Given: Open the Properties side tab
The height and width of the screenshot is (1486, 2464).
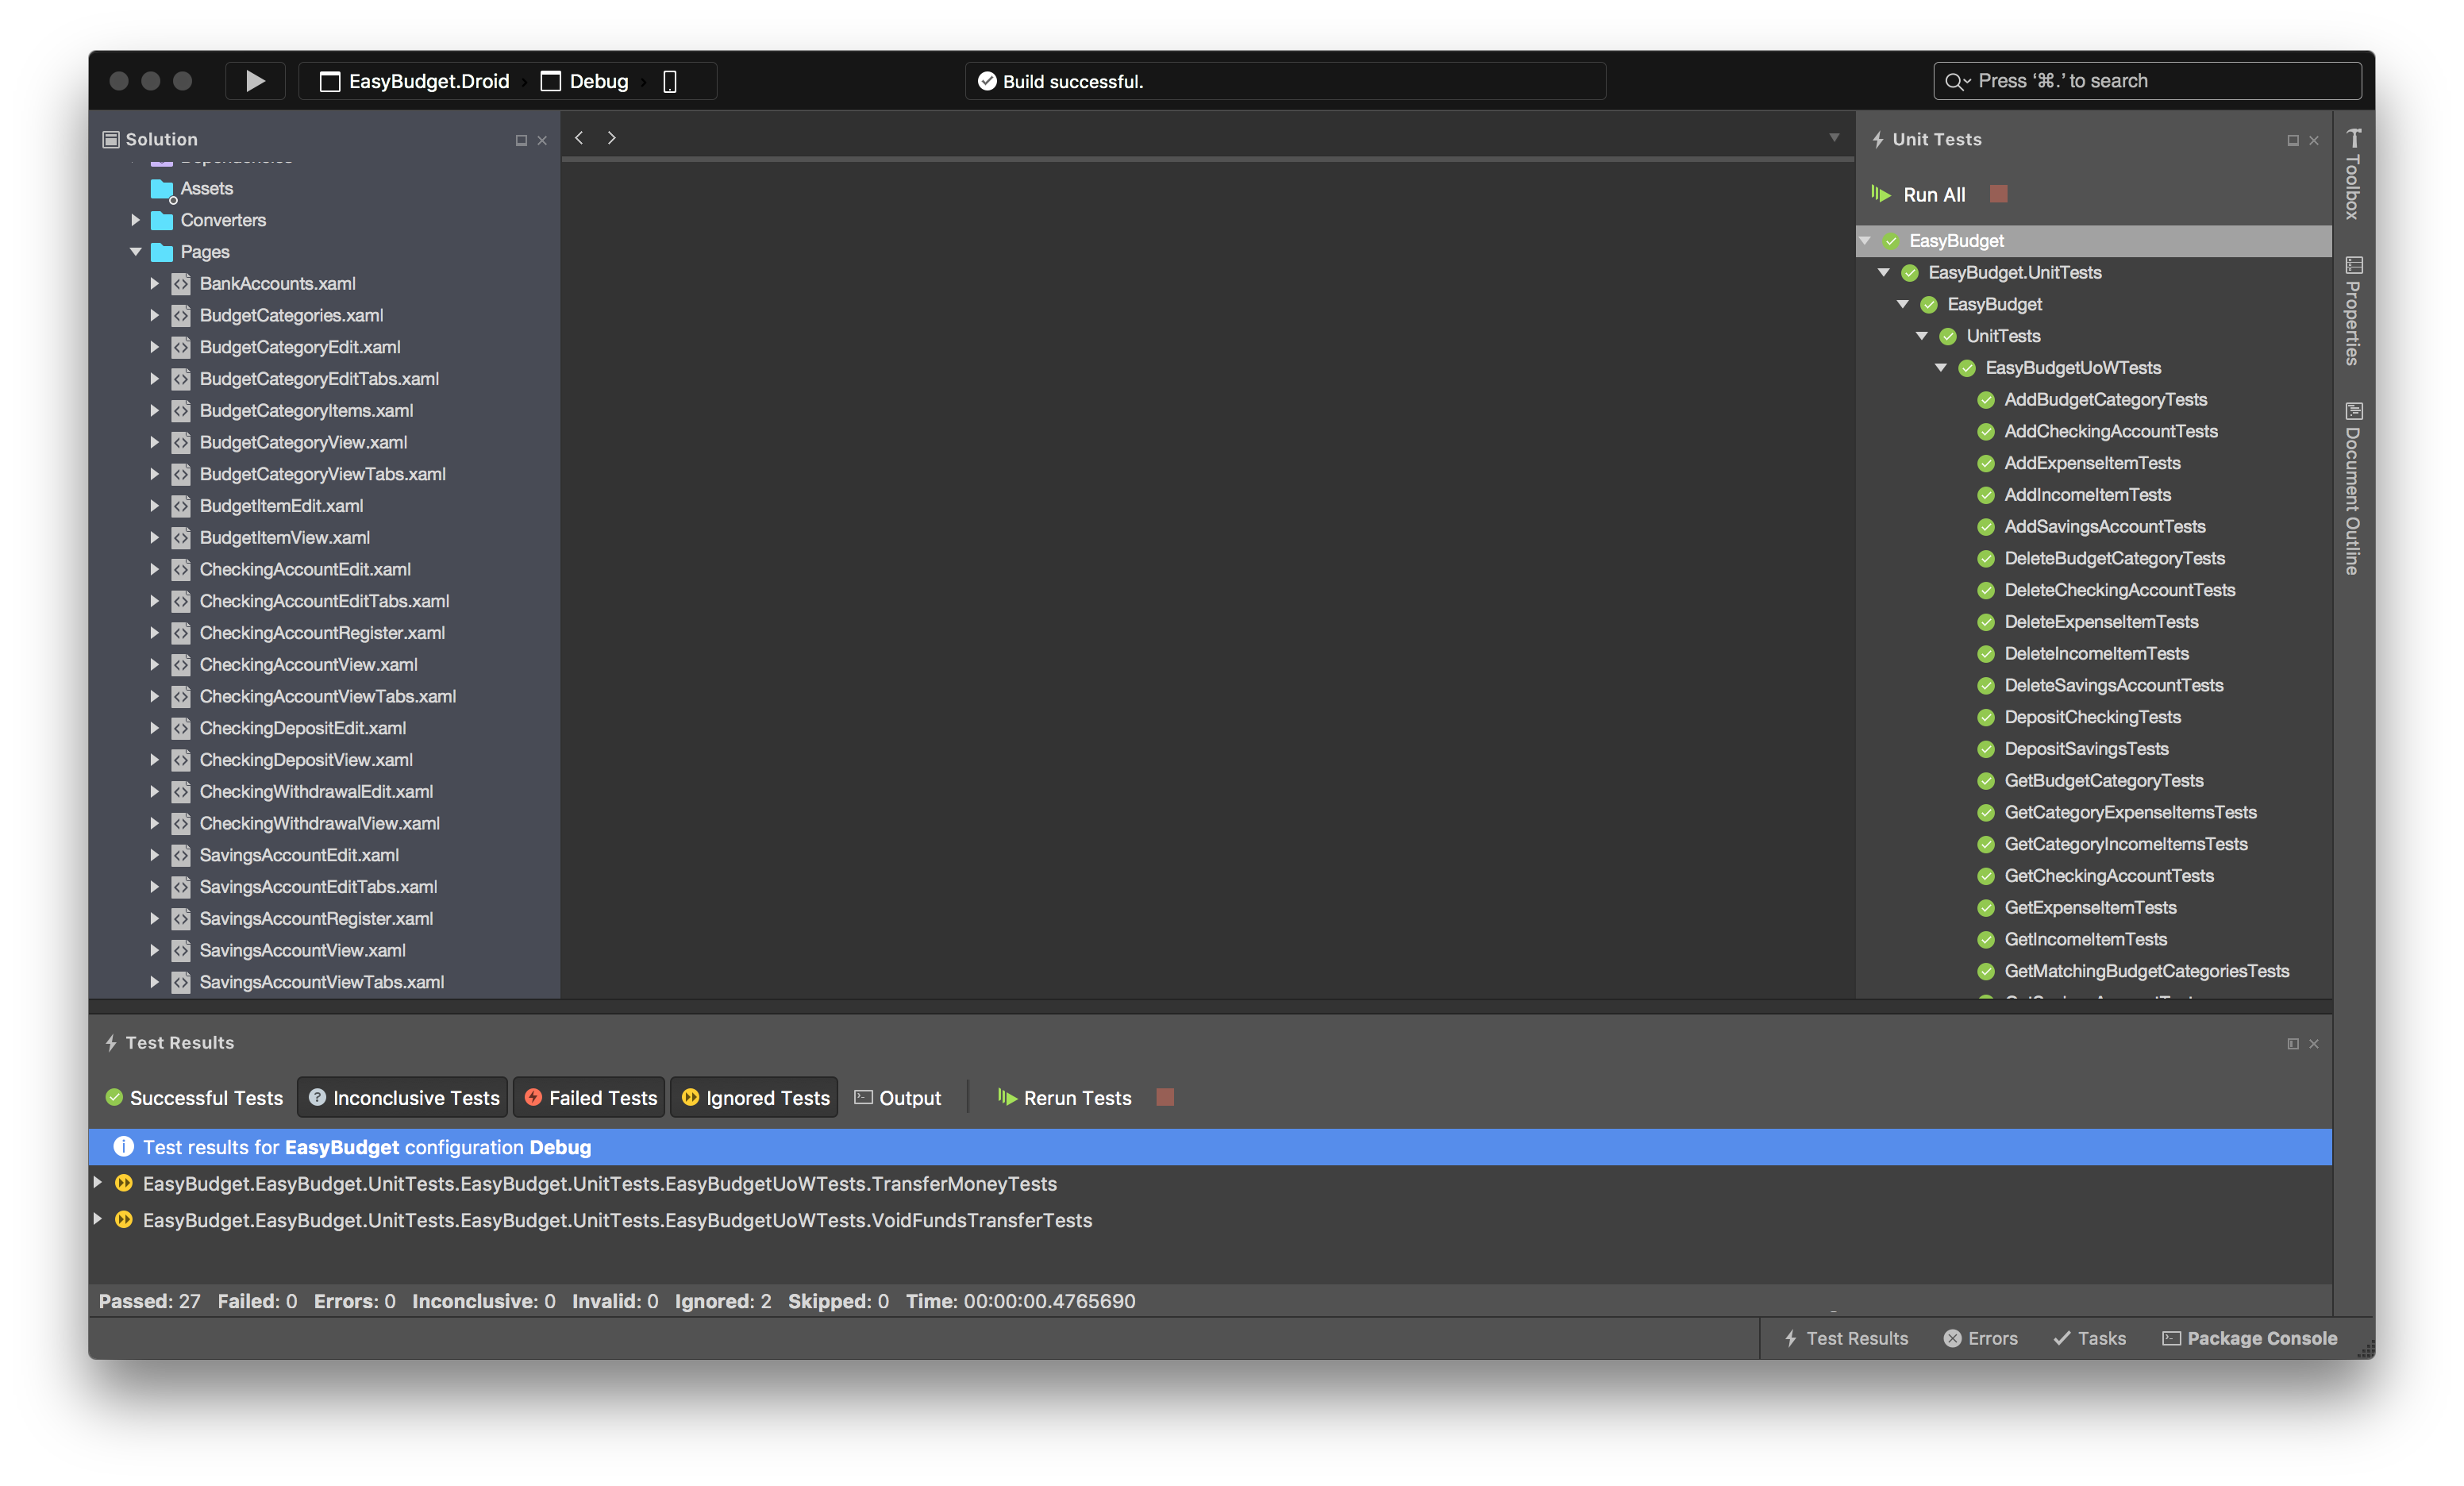Looking at the screenshot, I should pos(2353,311).
